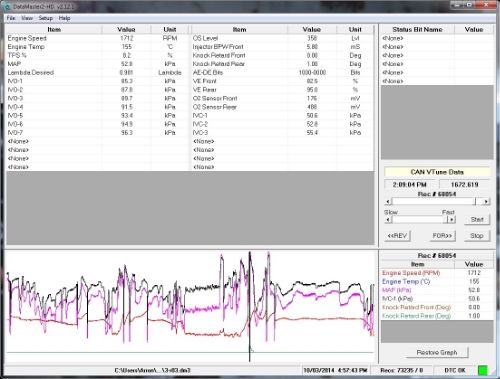500x379 pixels.
Task: Click the Stop playback button
Action: coord(477,236)
